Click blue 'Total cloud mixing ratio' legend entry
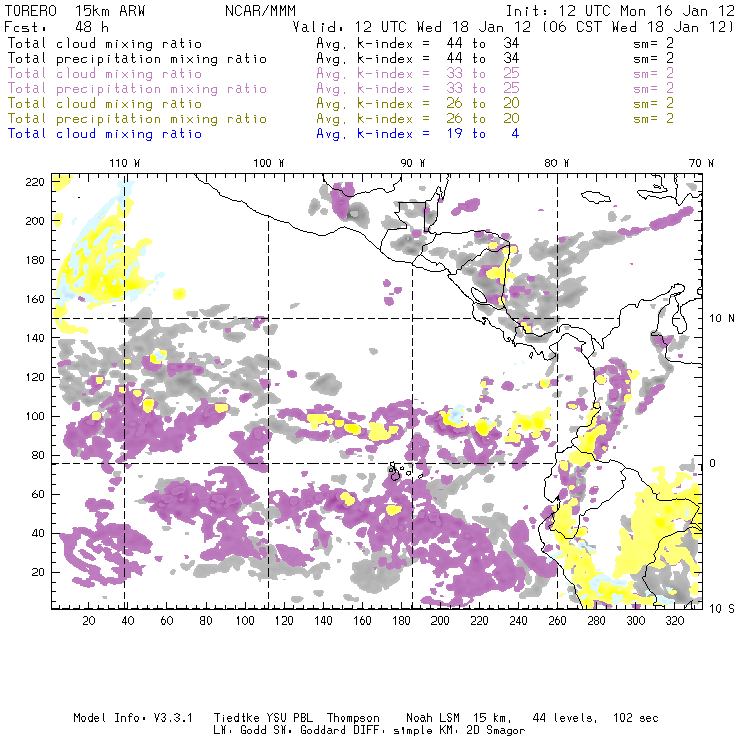Image resolution: width=740 pixels, height=740 pixels. click(x=105, y=134)
